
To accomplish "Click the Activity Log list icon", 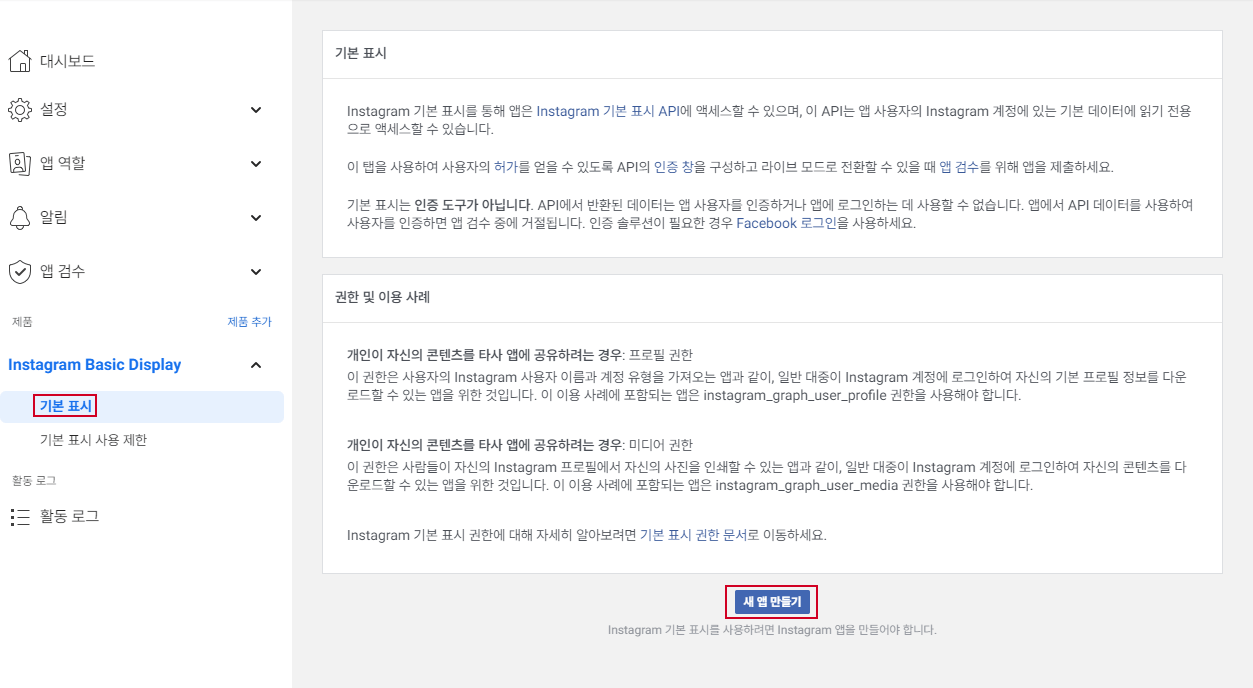I will pos(20,517).
